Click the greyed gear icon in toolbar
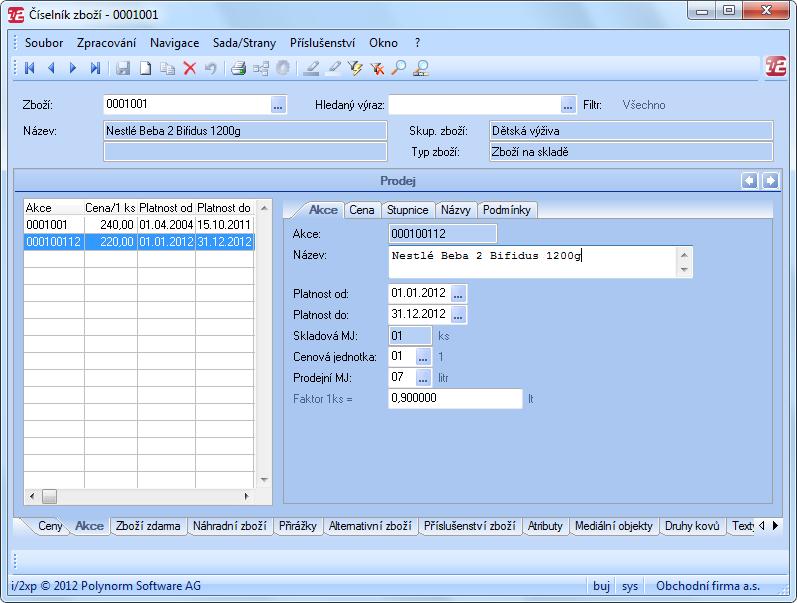797x603 pixels. pyautogui.click(x=283, y=68)
